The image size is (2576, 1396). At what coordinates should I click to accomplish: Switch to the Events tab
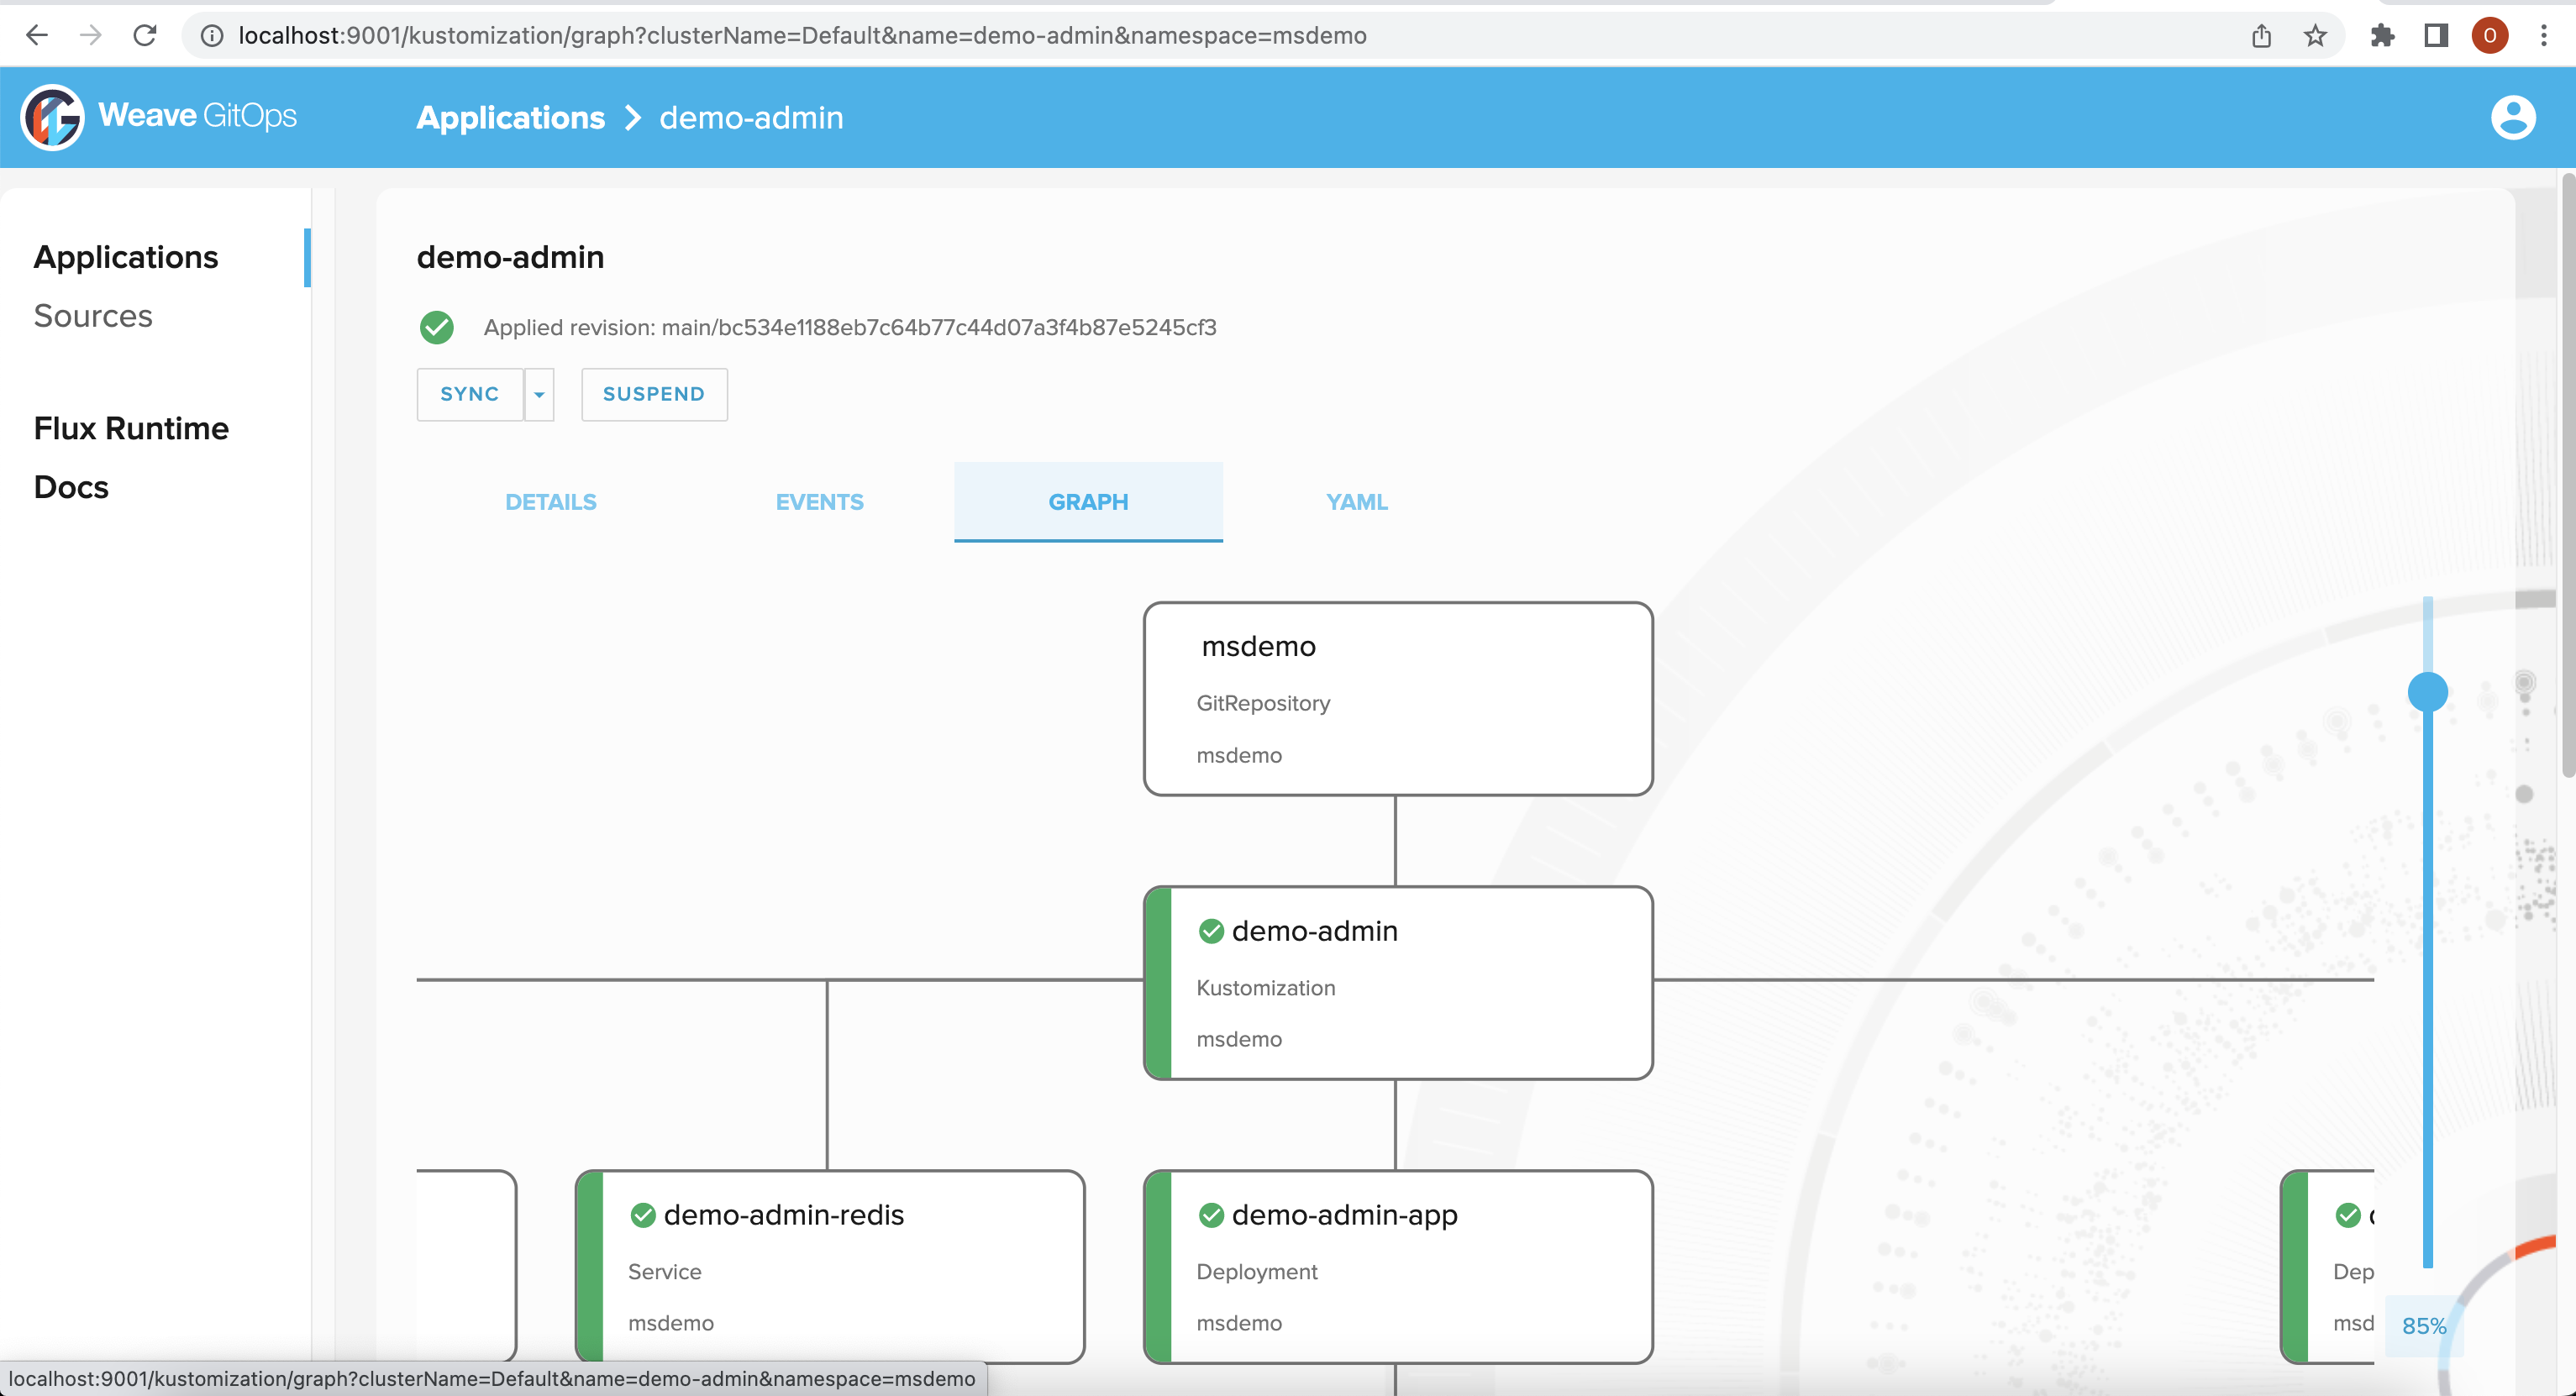[x=819, y=502]
